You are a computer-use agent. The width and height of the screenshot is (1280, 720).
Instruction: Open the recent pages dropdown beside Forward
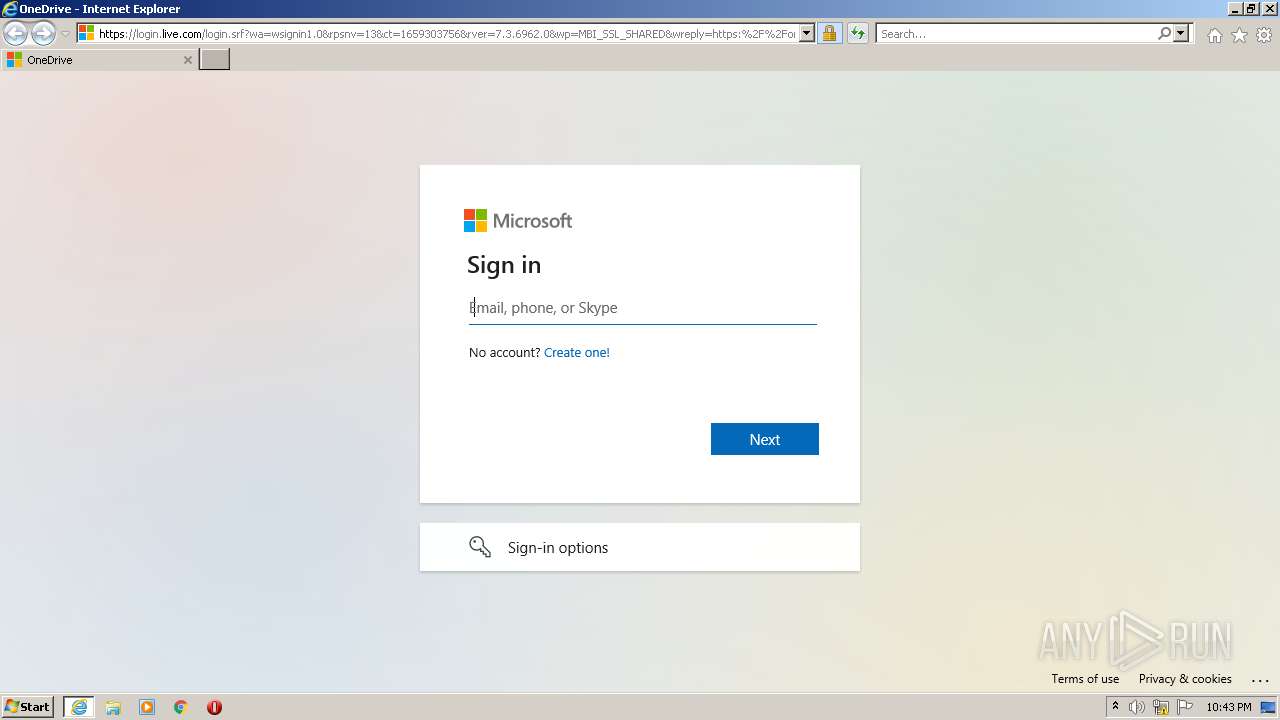pos(65,34)
